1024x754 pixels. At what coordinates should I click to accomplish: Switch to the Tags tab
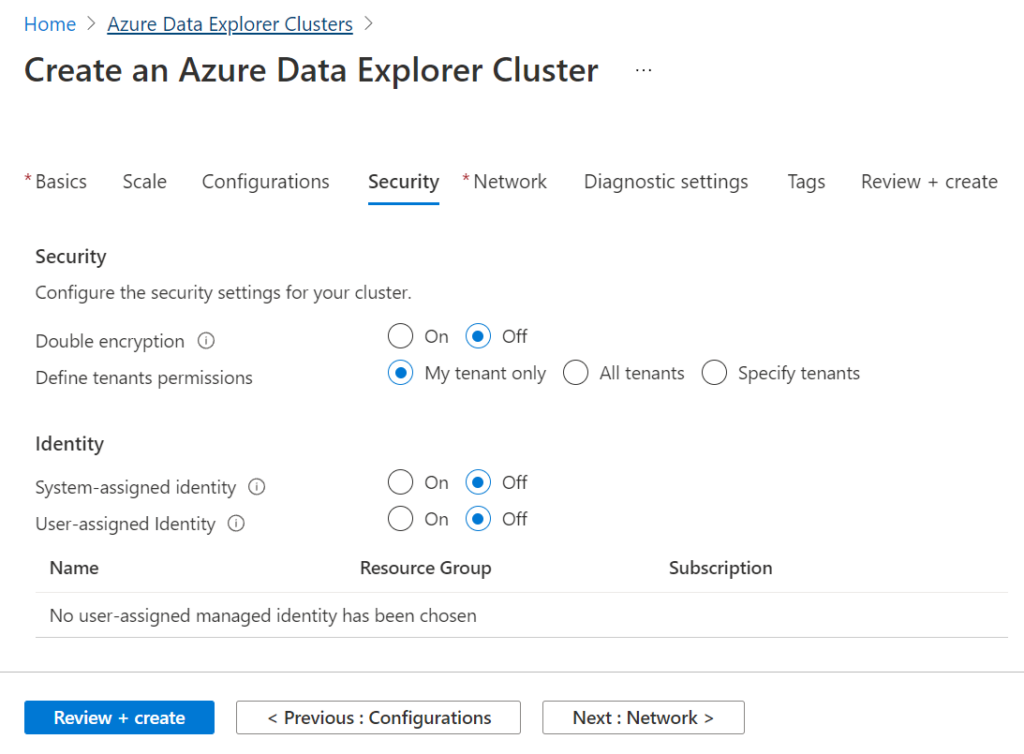(x=806, y=182)
